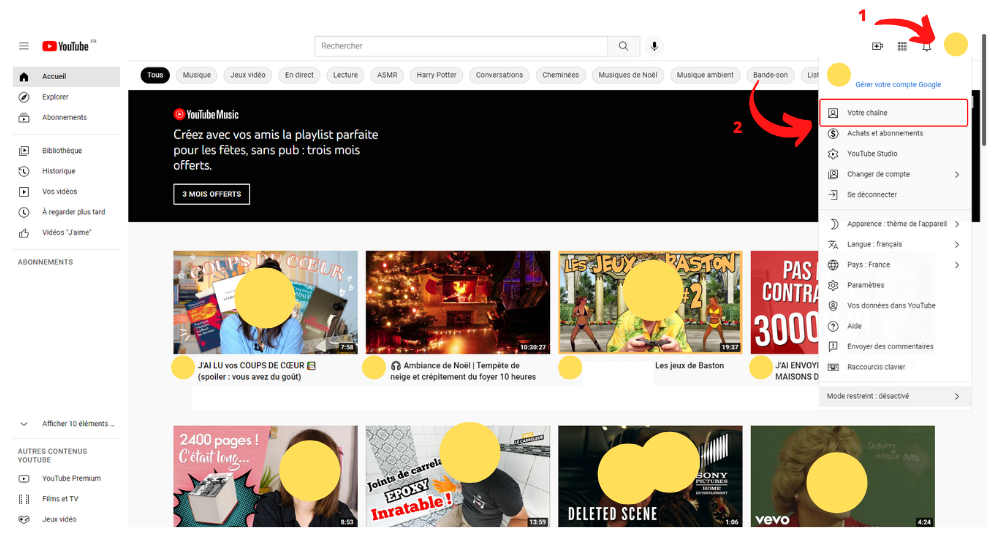1000x560 pixels.
Task: Open the YouTube apps grid
Action: (x=902, y=46)
